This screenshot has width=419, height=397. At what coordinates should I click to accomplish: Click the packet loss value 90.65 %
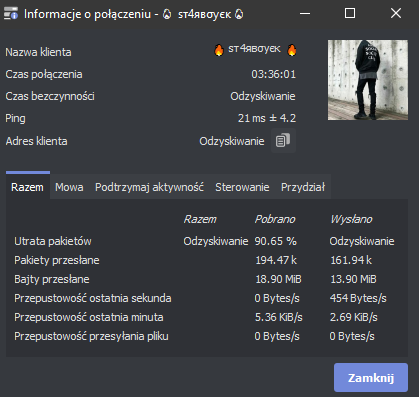click(276, 241)
